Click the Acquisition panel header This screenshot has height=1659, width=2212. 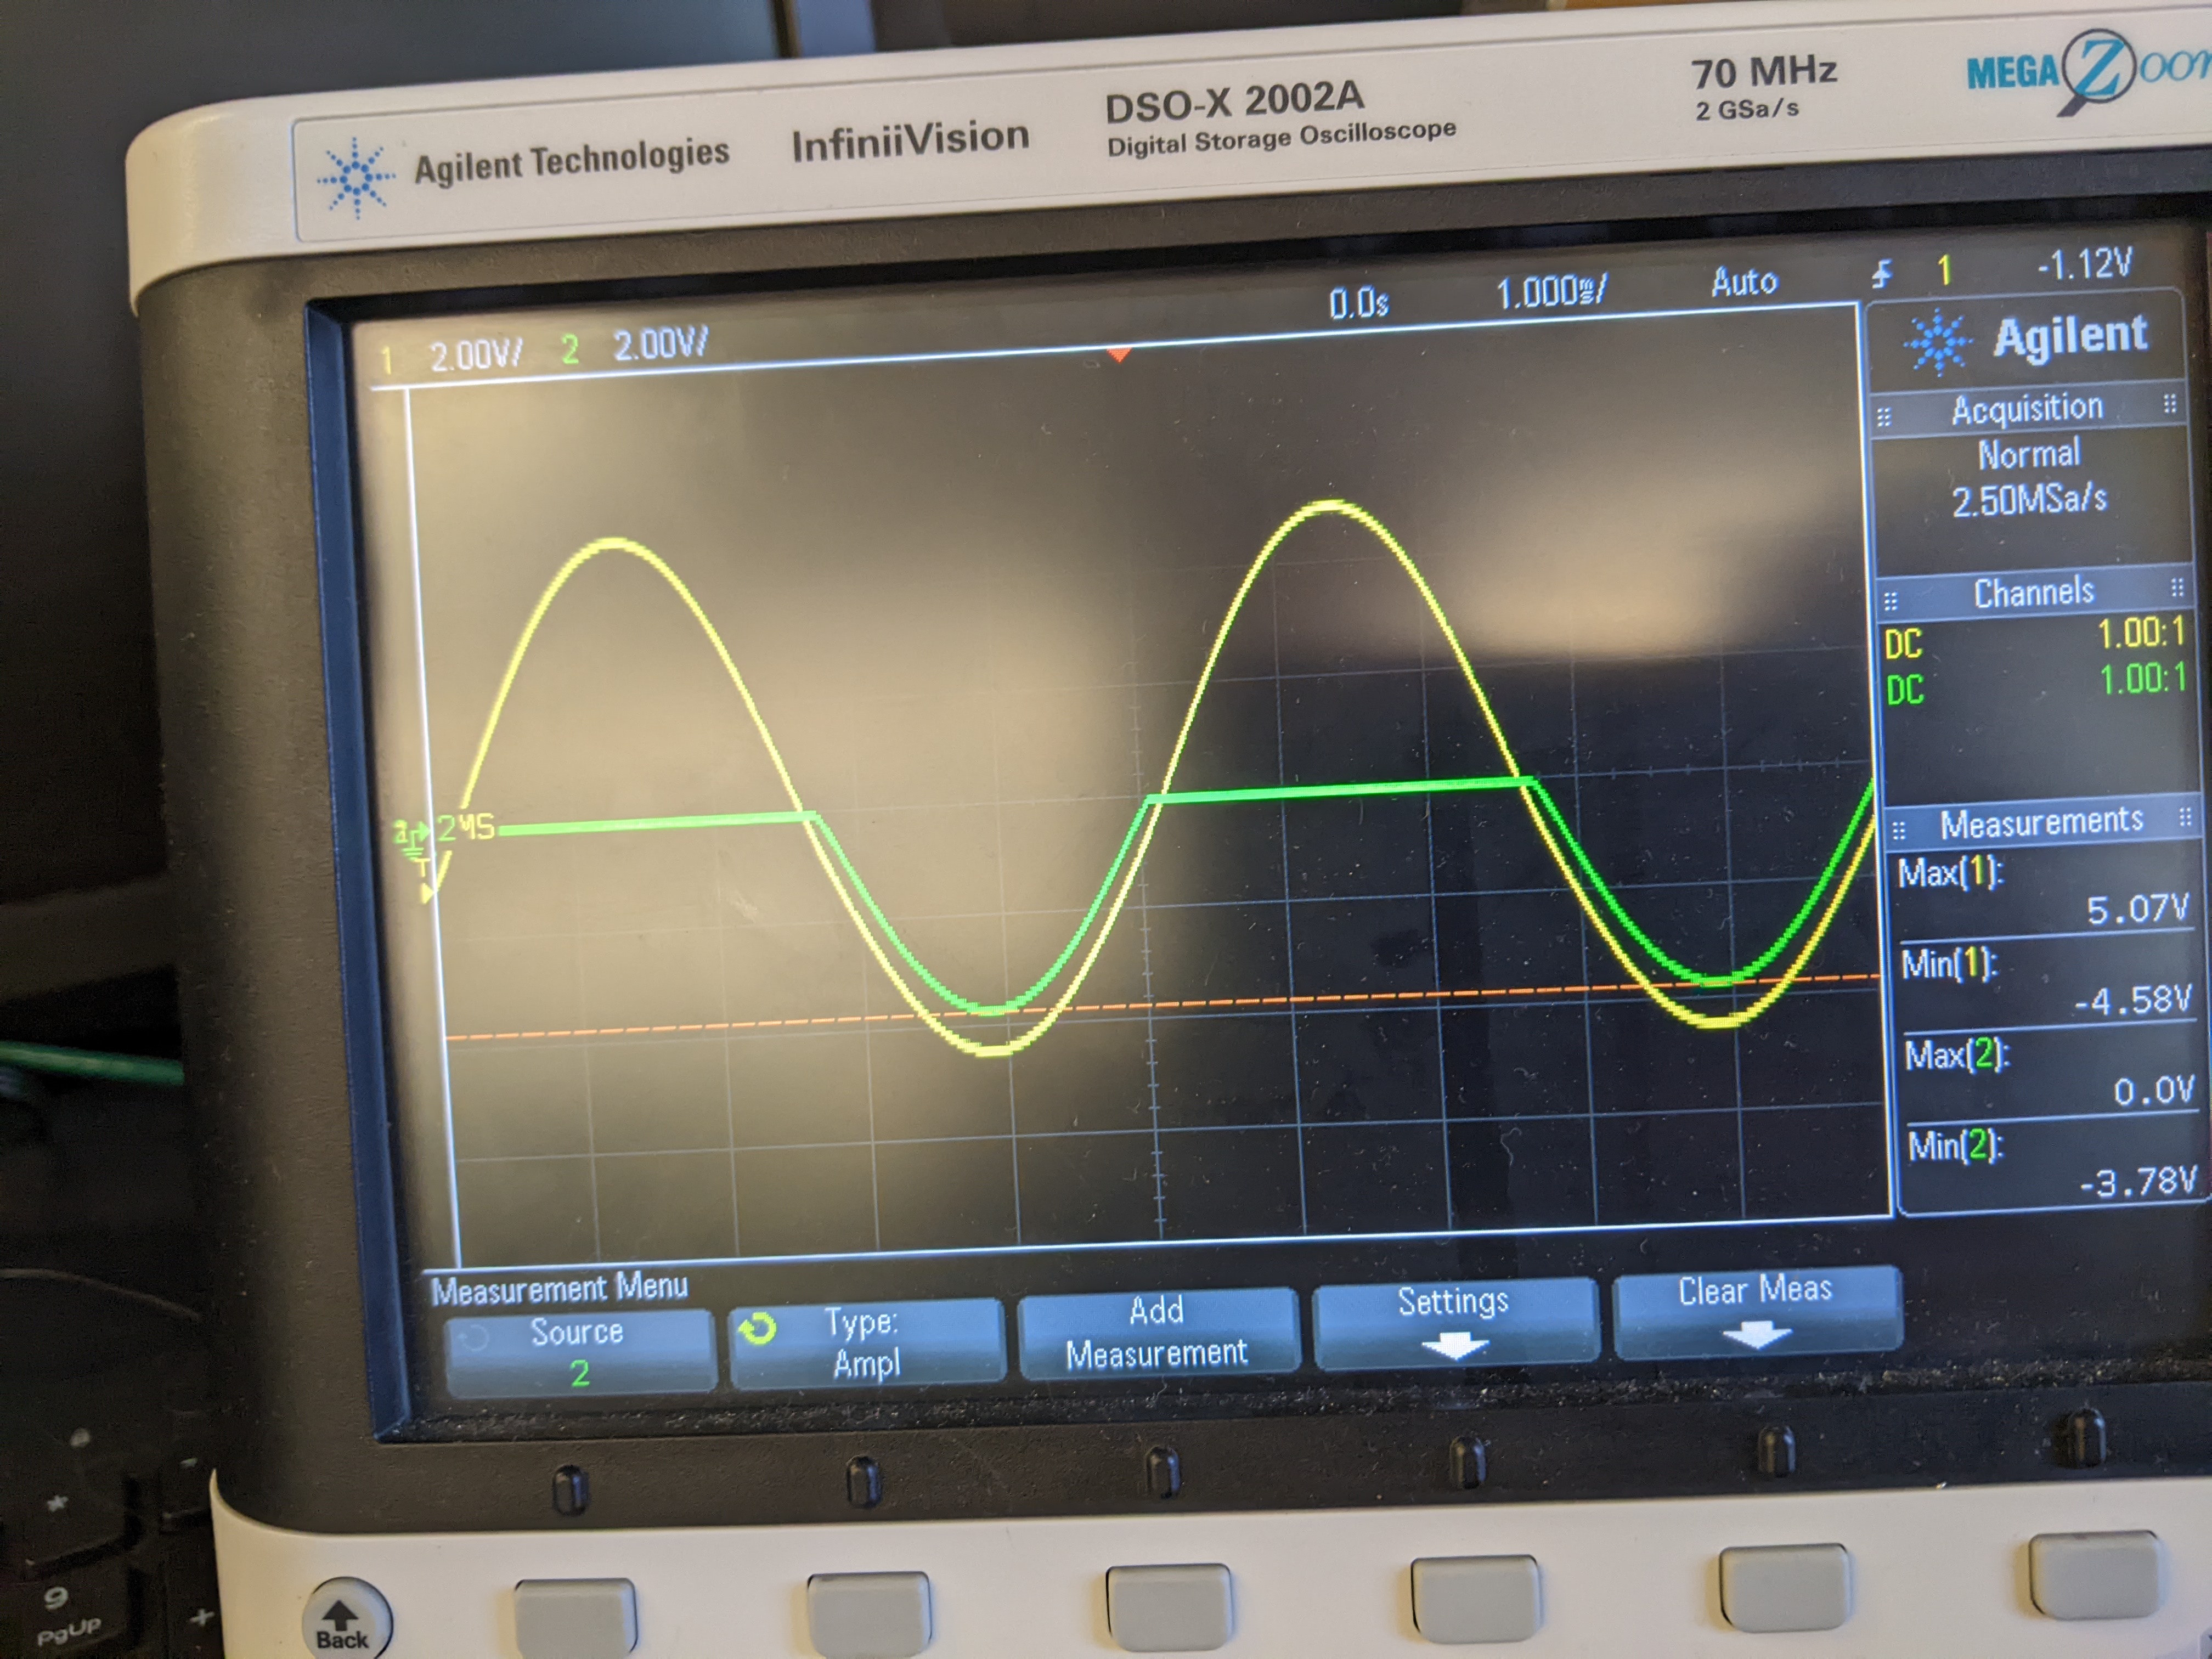(x=2027, y=409)
